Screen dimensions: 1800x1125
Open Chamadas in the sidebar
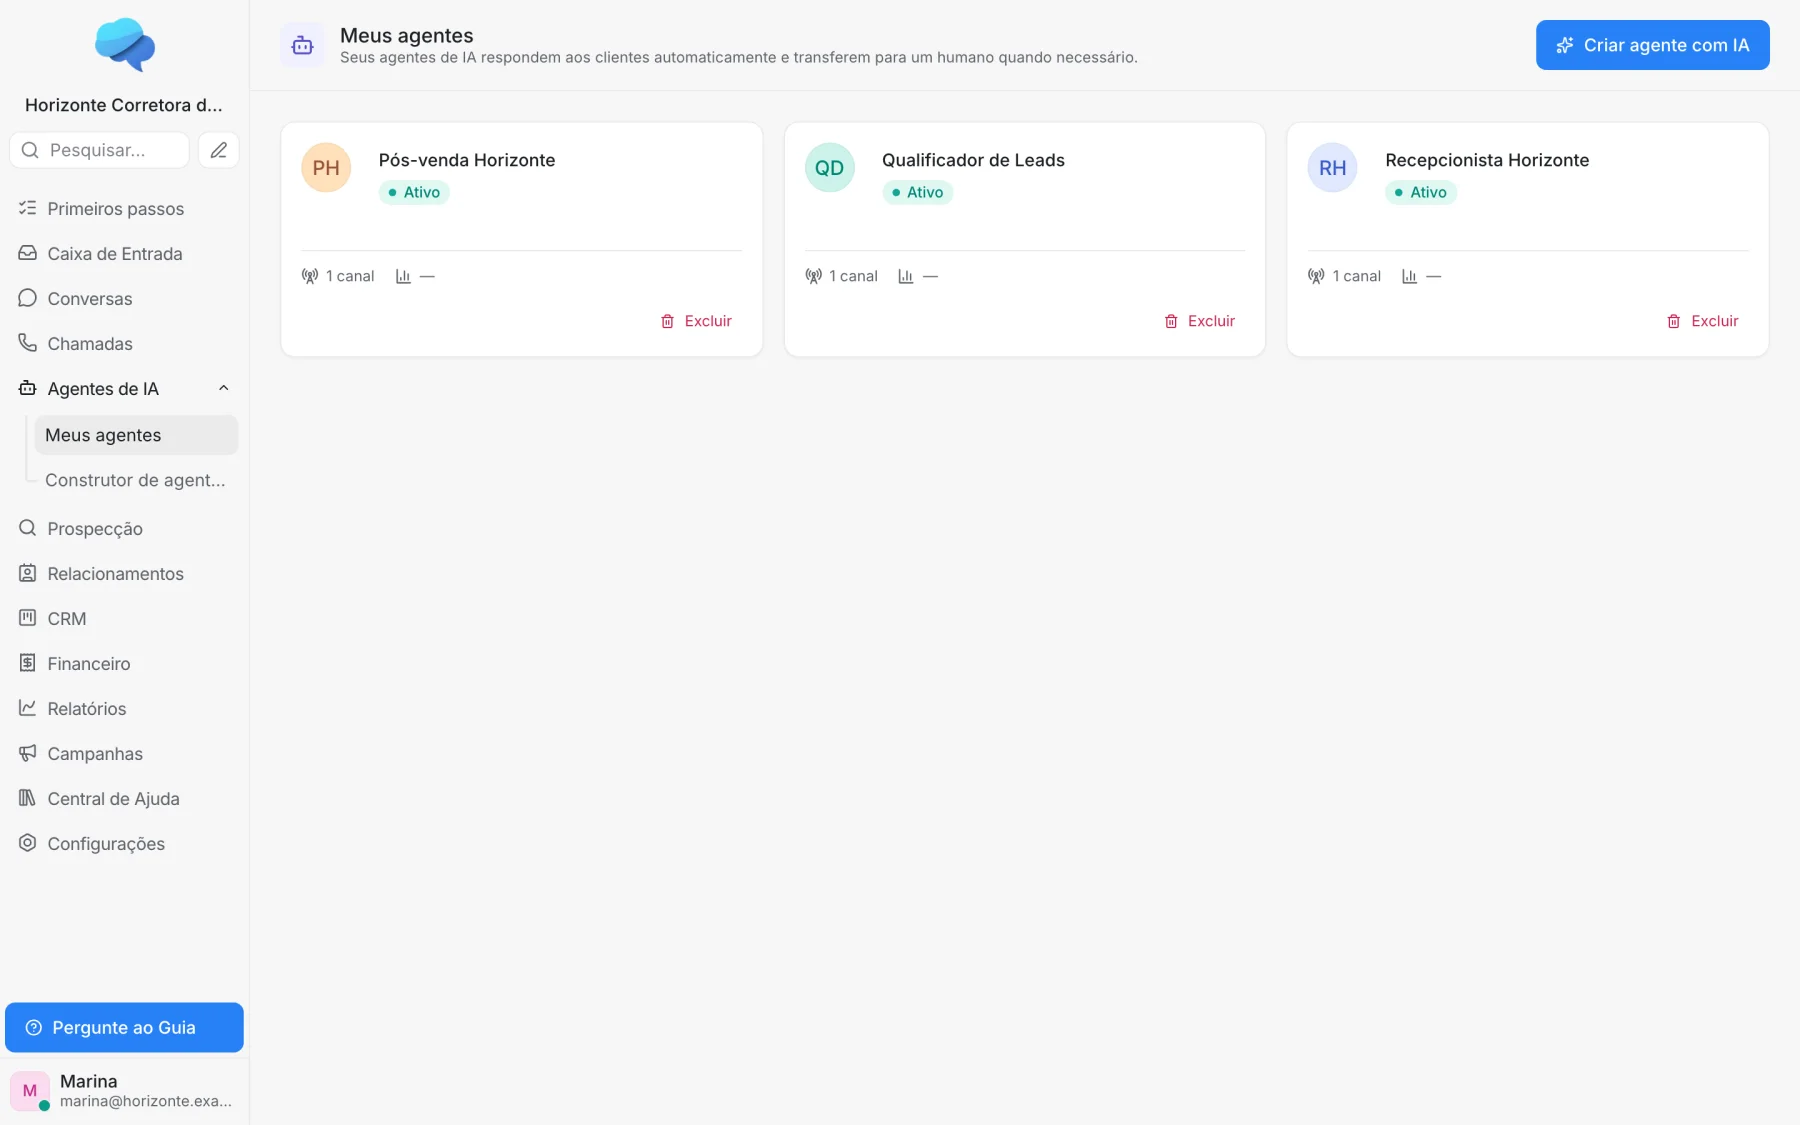point(124,343)
